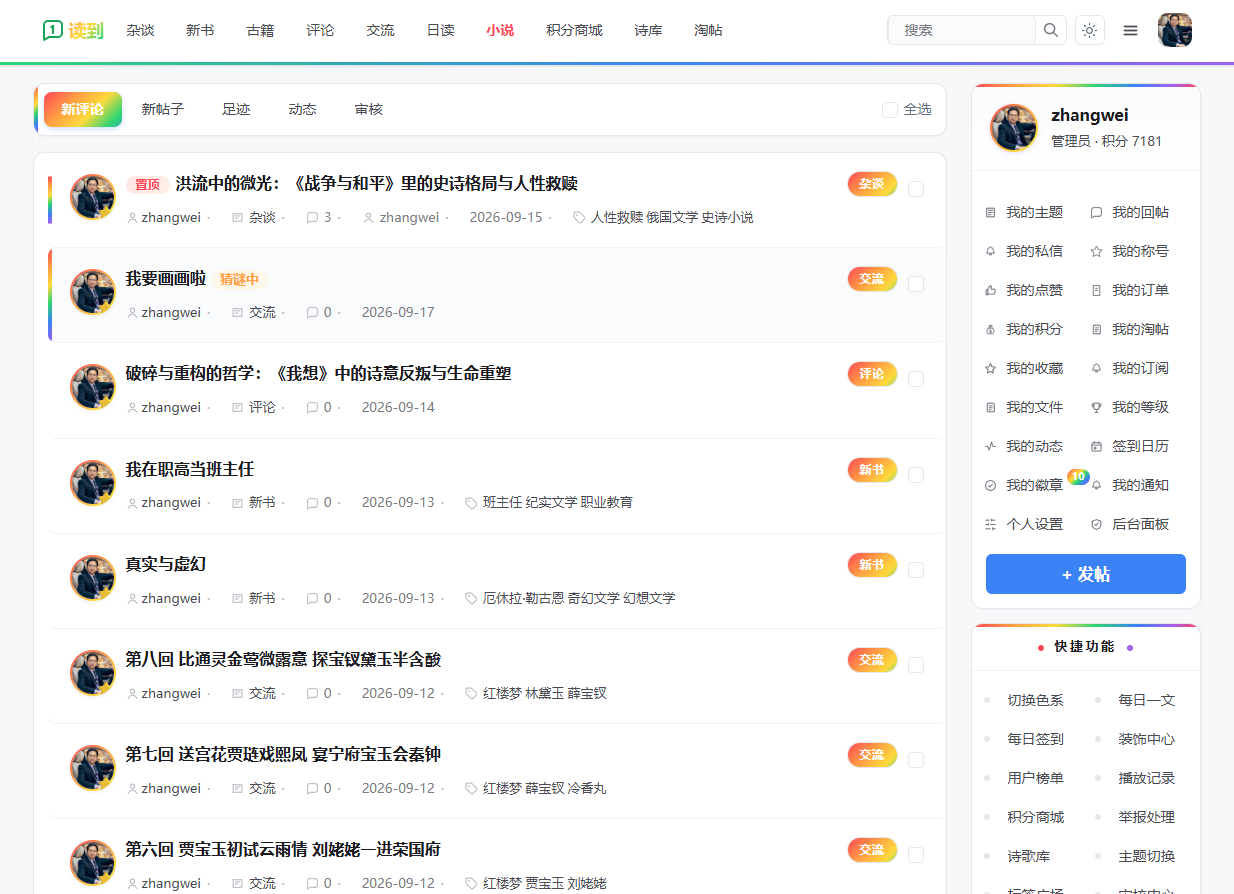Image resolution: width=1234 pixels, height=894 pixels.
Task: Click the 置顶 badge on the first post
Action: 147,185
